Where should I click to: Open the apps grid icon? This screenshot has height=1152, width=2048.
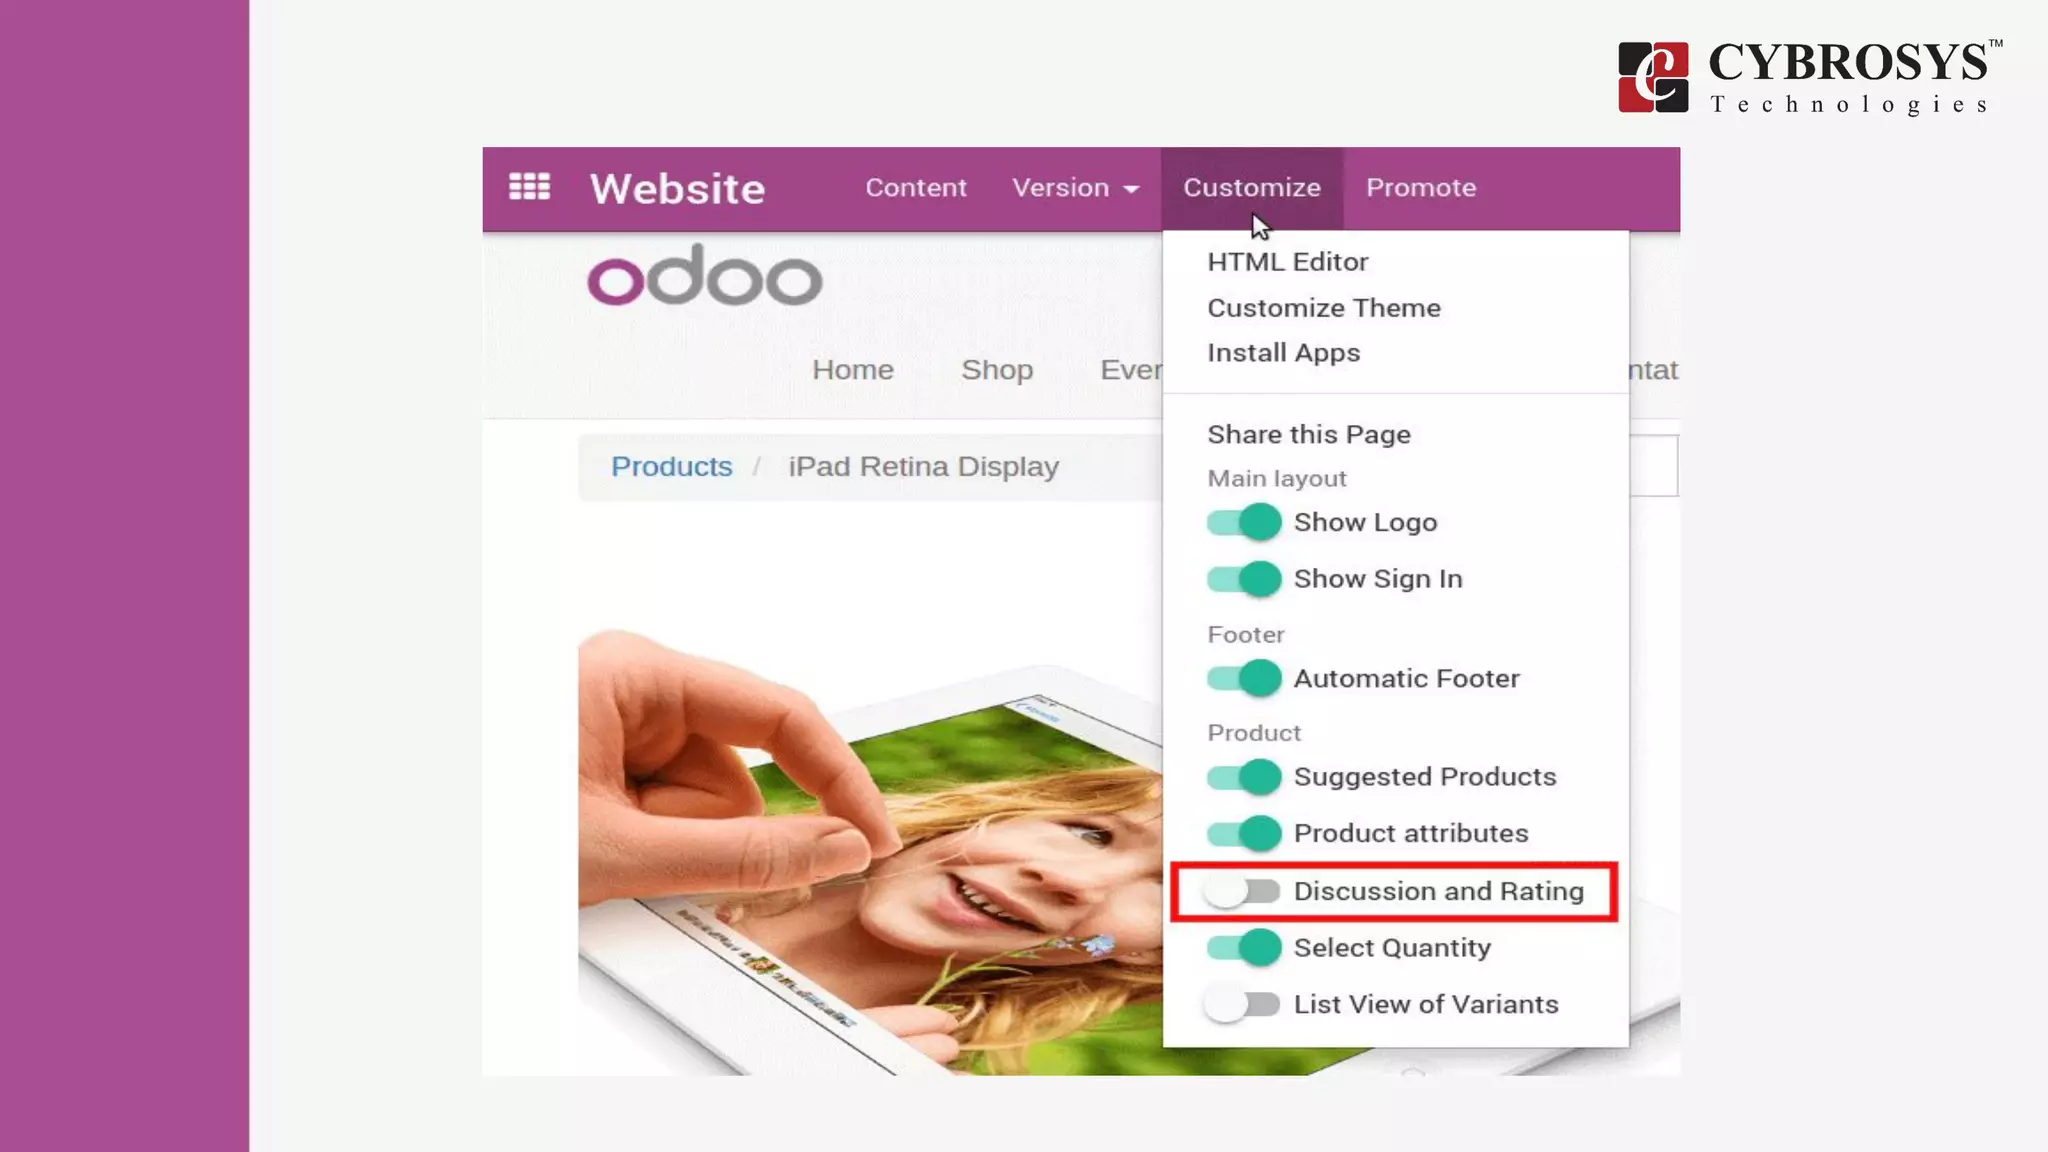529,187
